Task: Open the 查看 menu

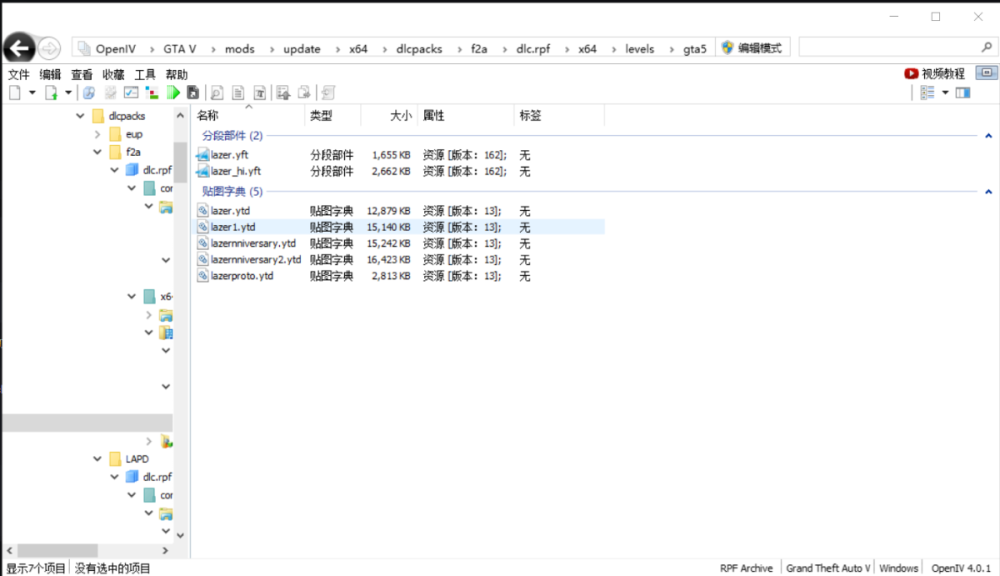Action: pyautogui.click(x=81, y=73)
